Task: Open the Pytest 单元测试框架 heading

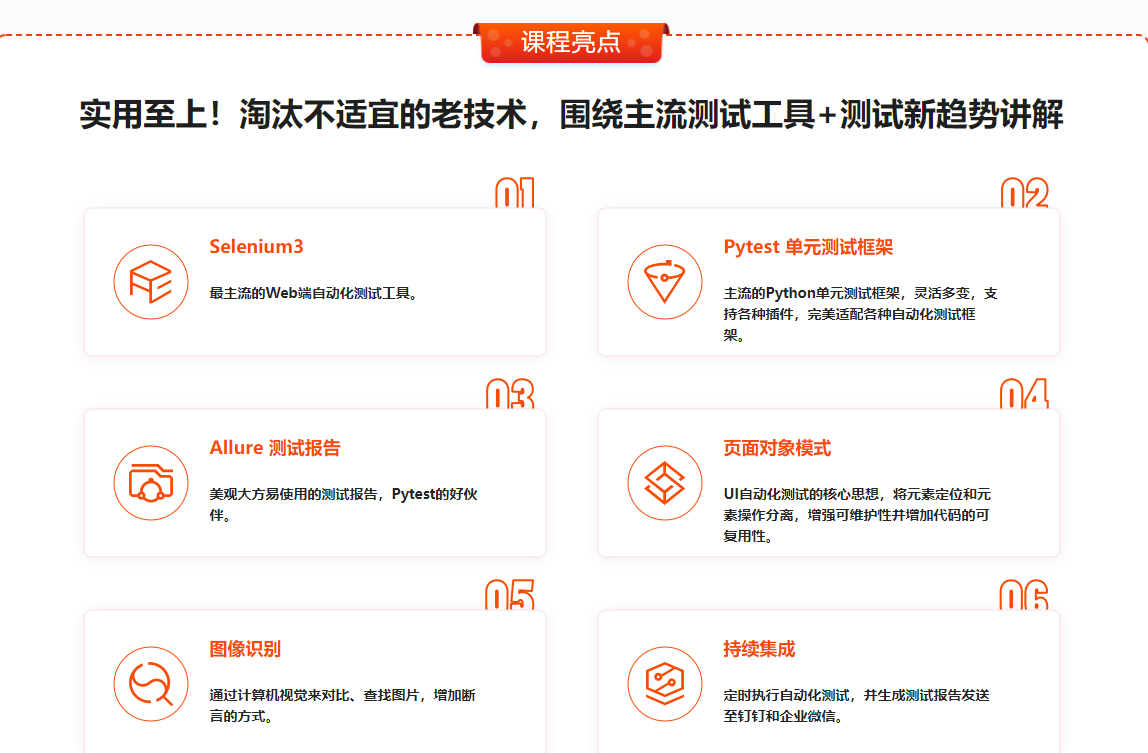Action: click(x=808, y=247)
